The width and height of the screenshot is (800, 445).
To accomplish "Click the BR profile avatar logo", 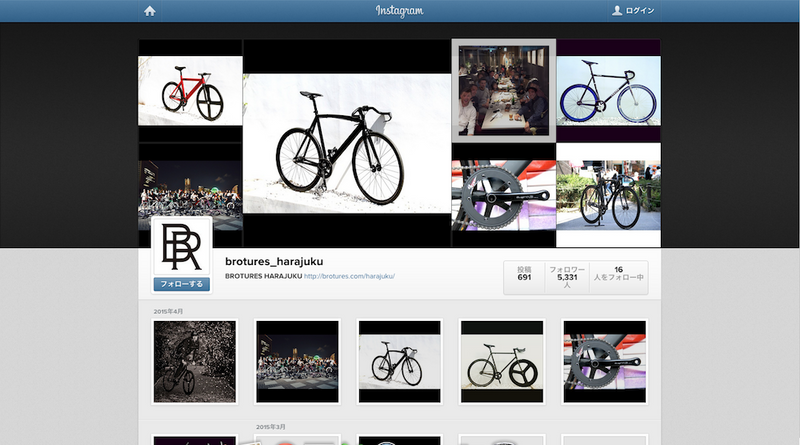I will [181, 248].
